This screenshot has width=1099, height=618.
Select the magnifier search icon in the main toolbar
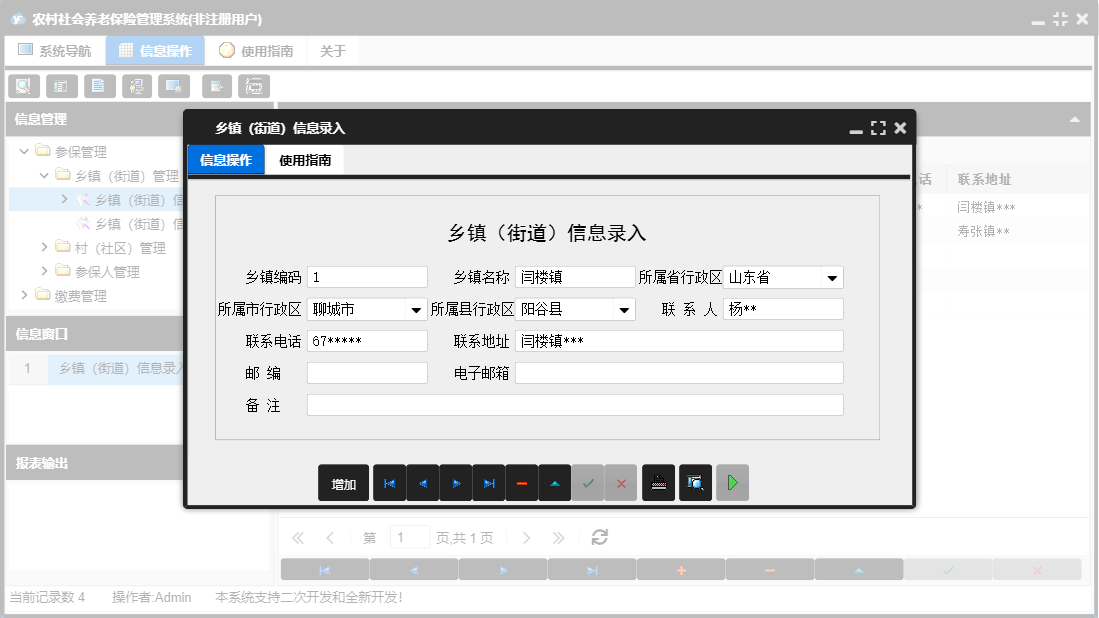(x=22, y=85)
